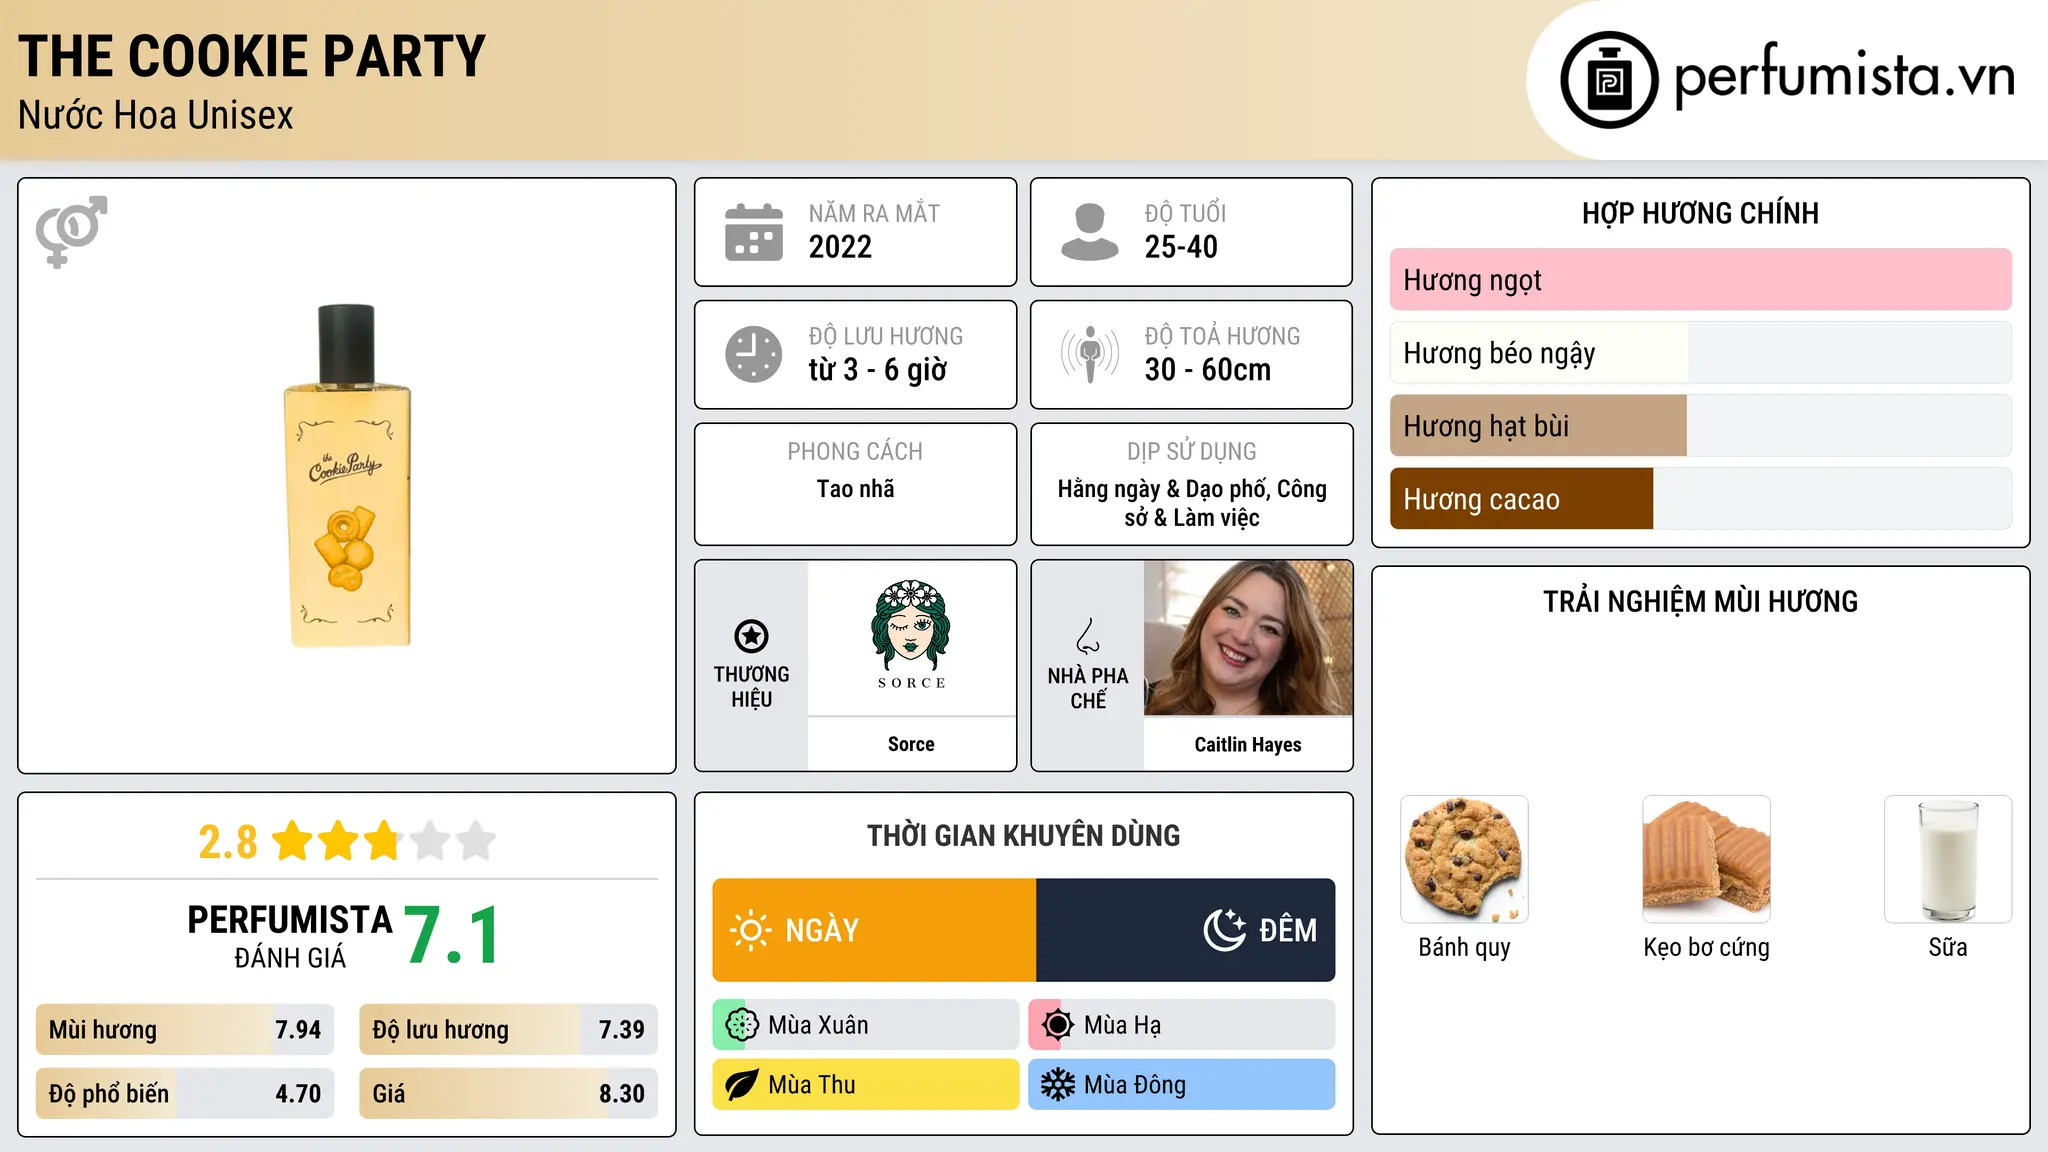Image resolution: width=2048 pixels, height=1152 pixels.
Task: Click the pink Hương ngọt accord bar
Action: pos(1700,280)
